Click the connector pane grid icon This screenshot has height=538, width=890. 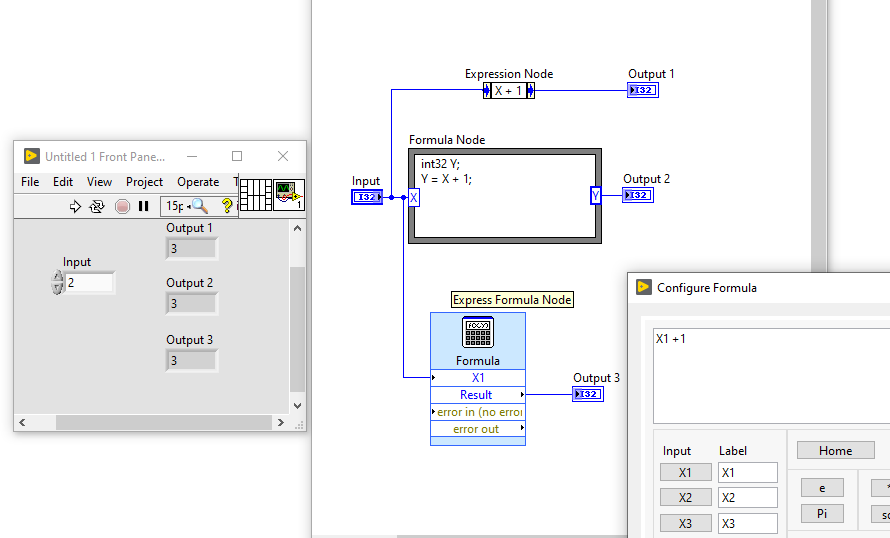[x=256, y=194]
